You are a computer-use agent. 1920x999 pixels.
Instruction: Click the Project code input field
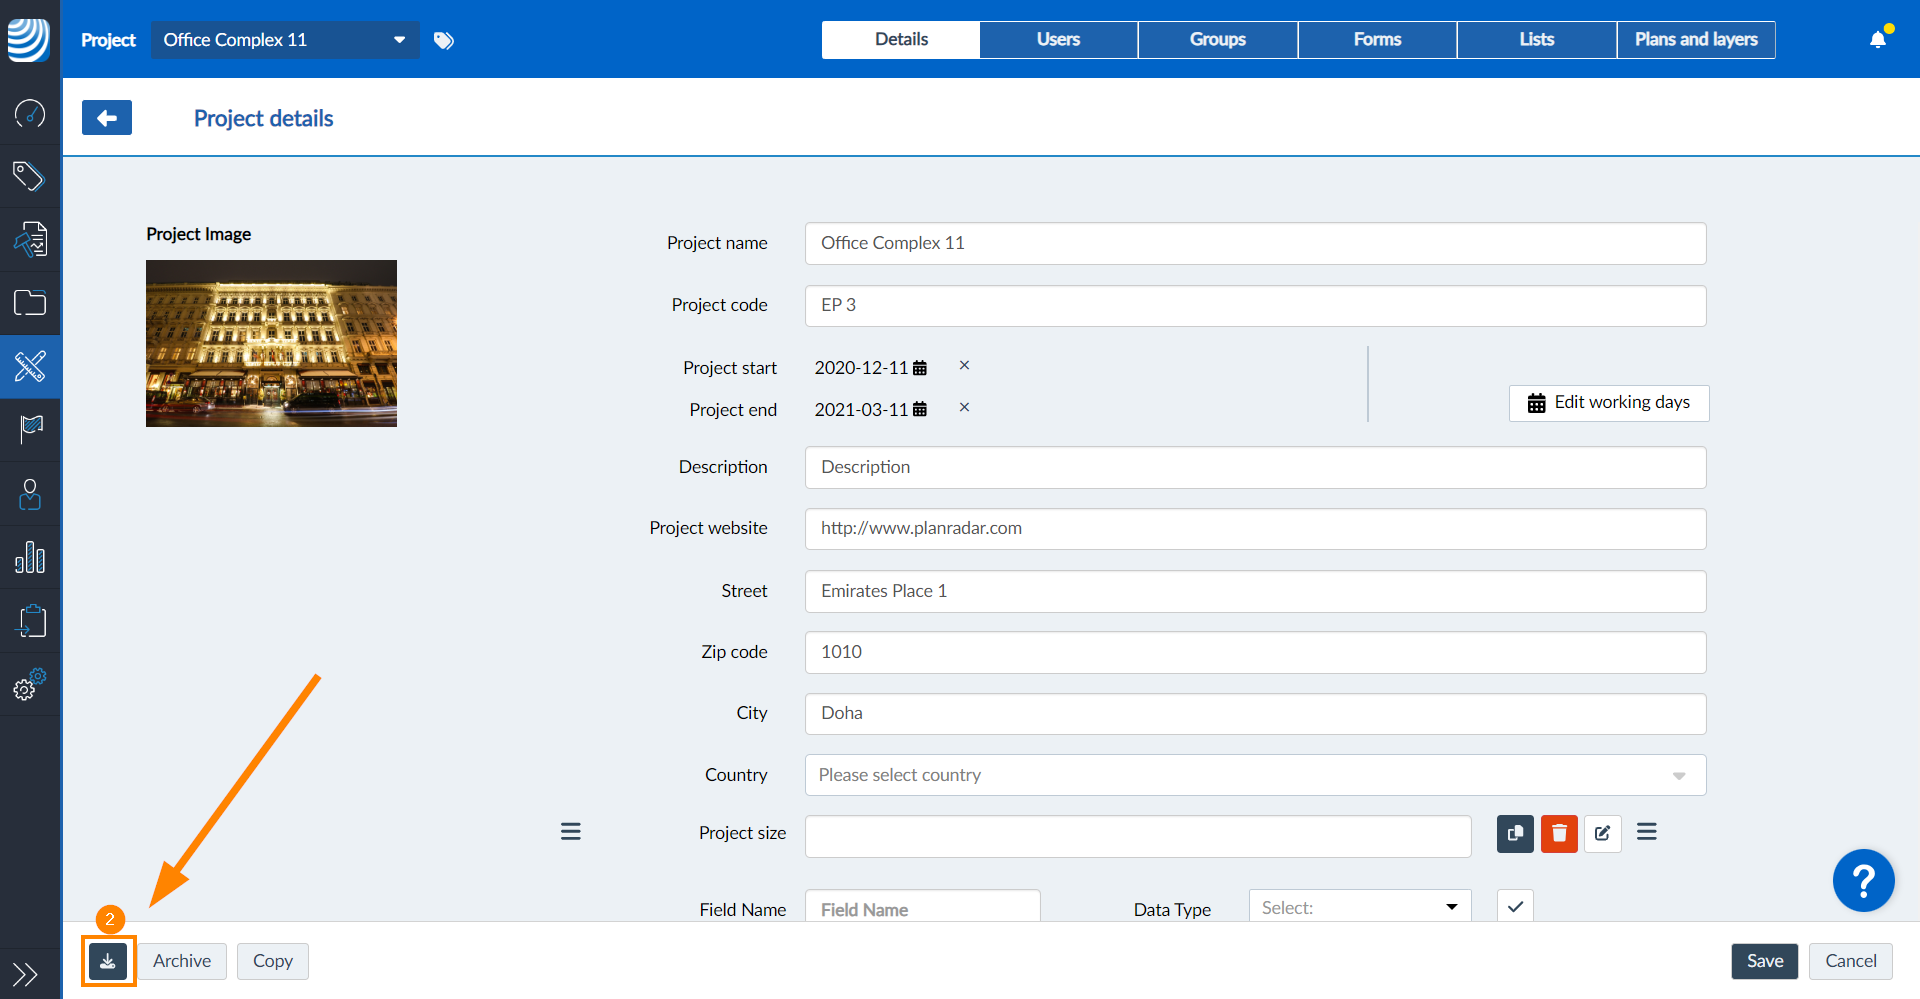point(1255,305)
